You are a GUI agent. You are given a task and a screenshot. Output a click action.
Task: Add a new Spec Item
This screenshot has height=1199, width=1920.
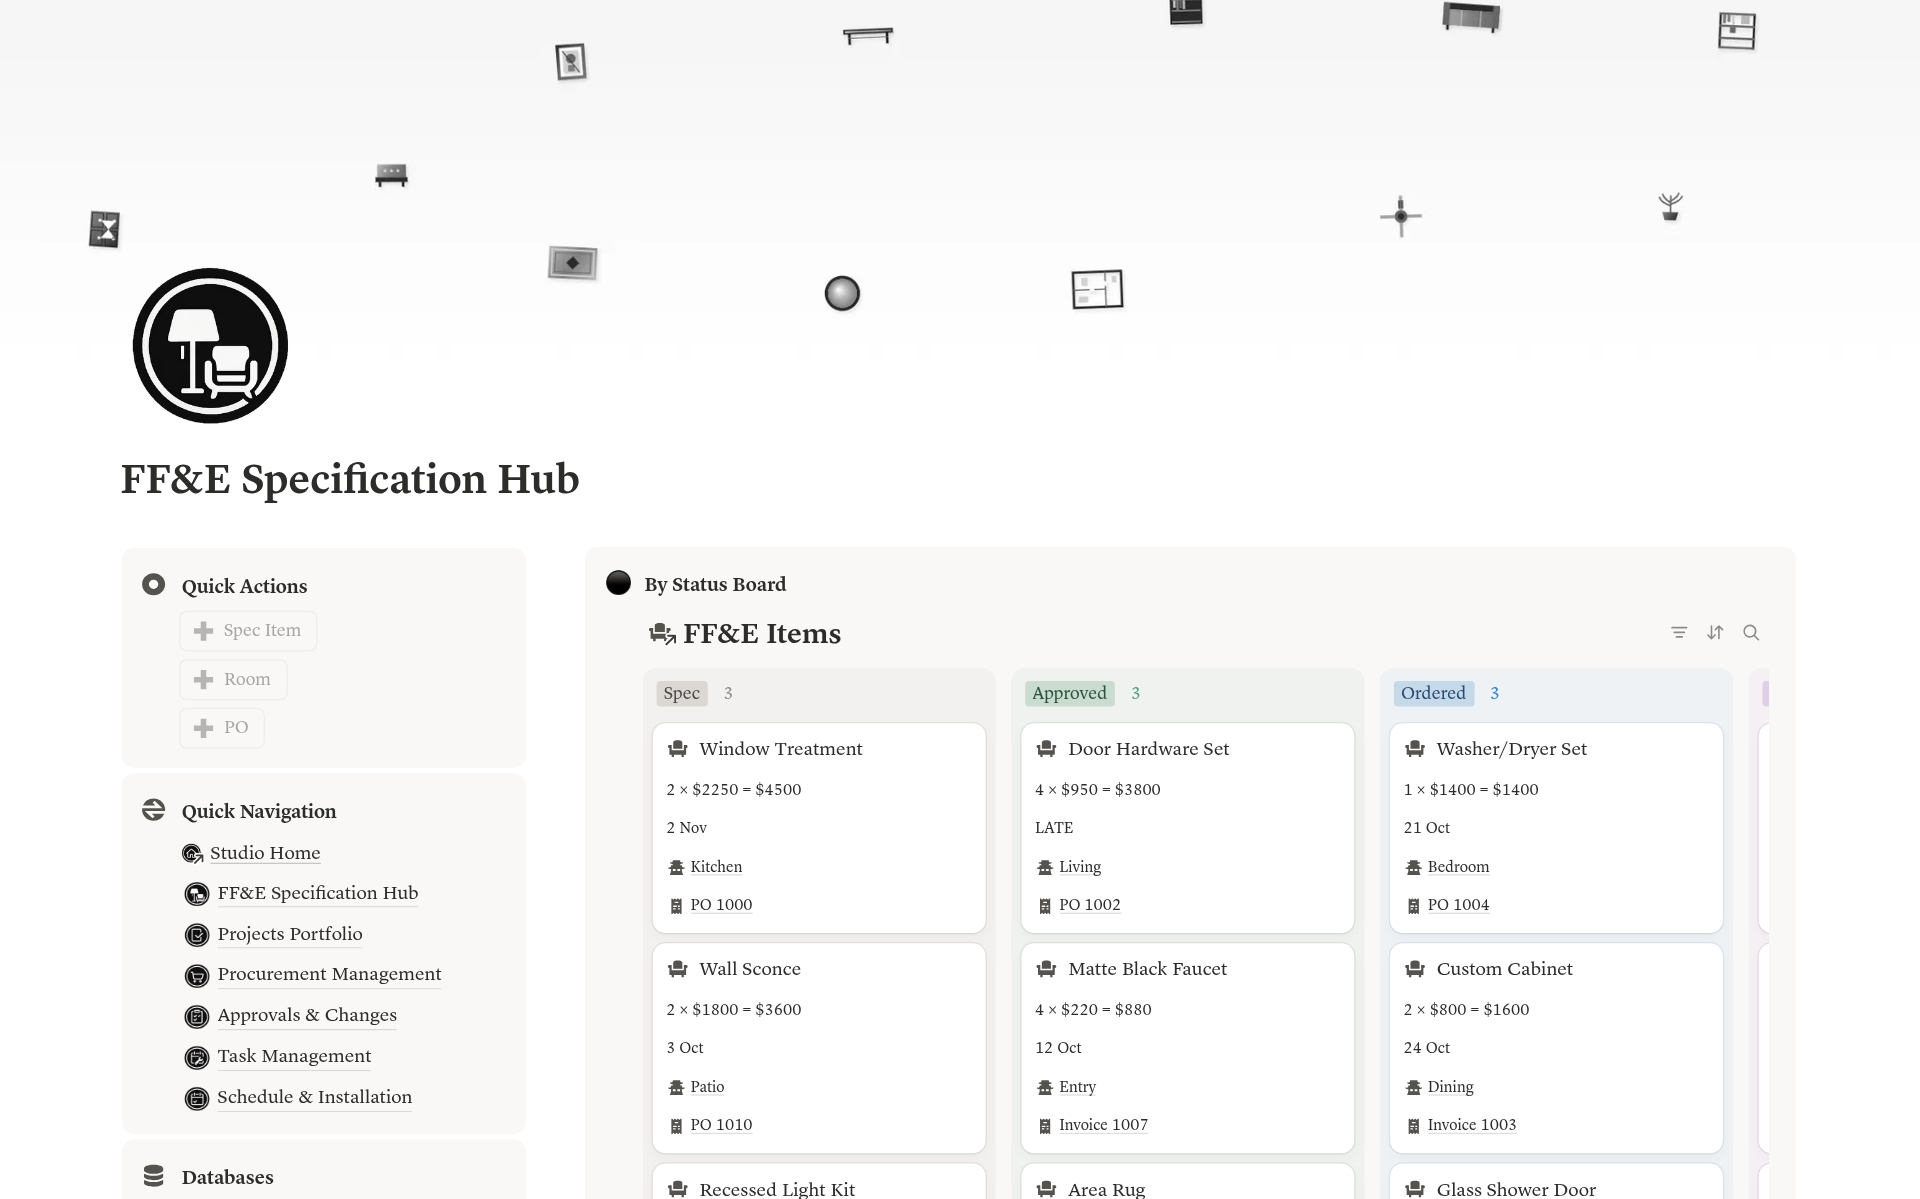coord(248,631)
